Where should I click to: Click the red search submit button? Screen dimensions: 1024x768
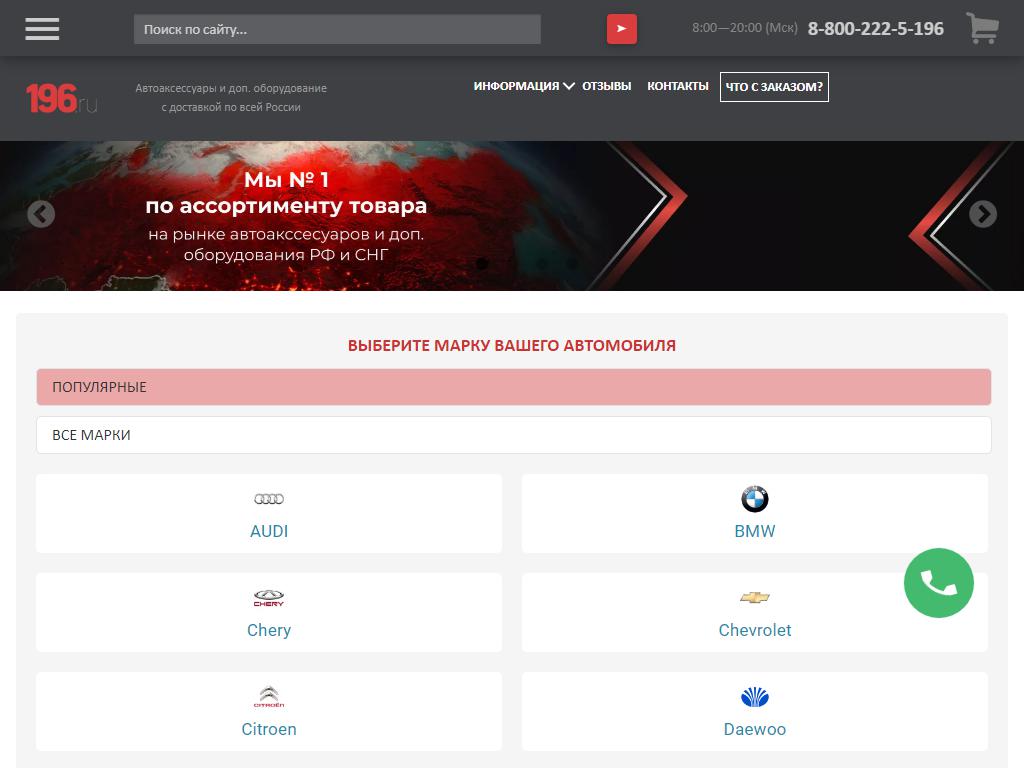click(621, 29)
